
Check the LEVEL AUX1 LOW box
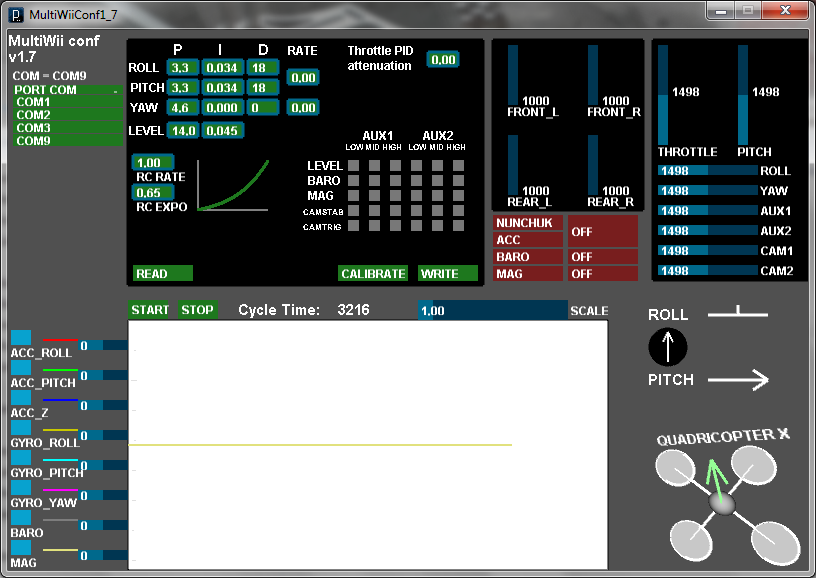pos(353,165)
